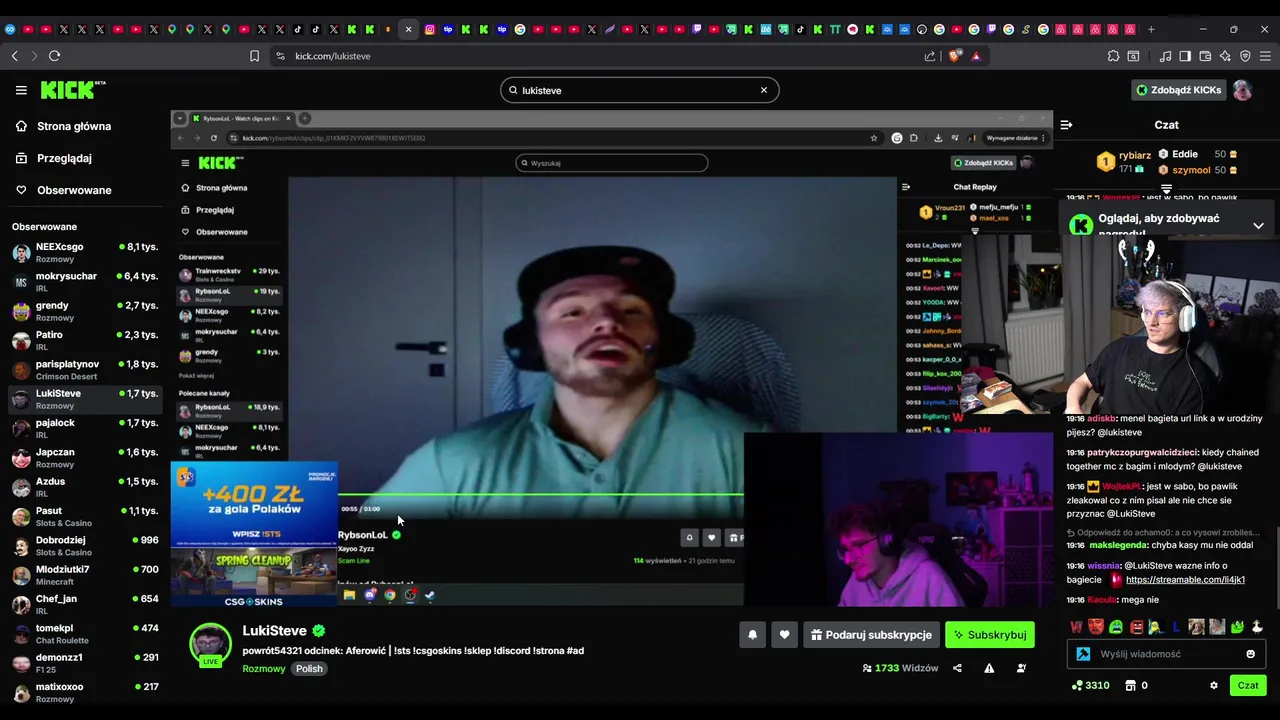Open Patiro channel in the followed list
The image size is (1280, 720).
click(x=85, y=340)
